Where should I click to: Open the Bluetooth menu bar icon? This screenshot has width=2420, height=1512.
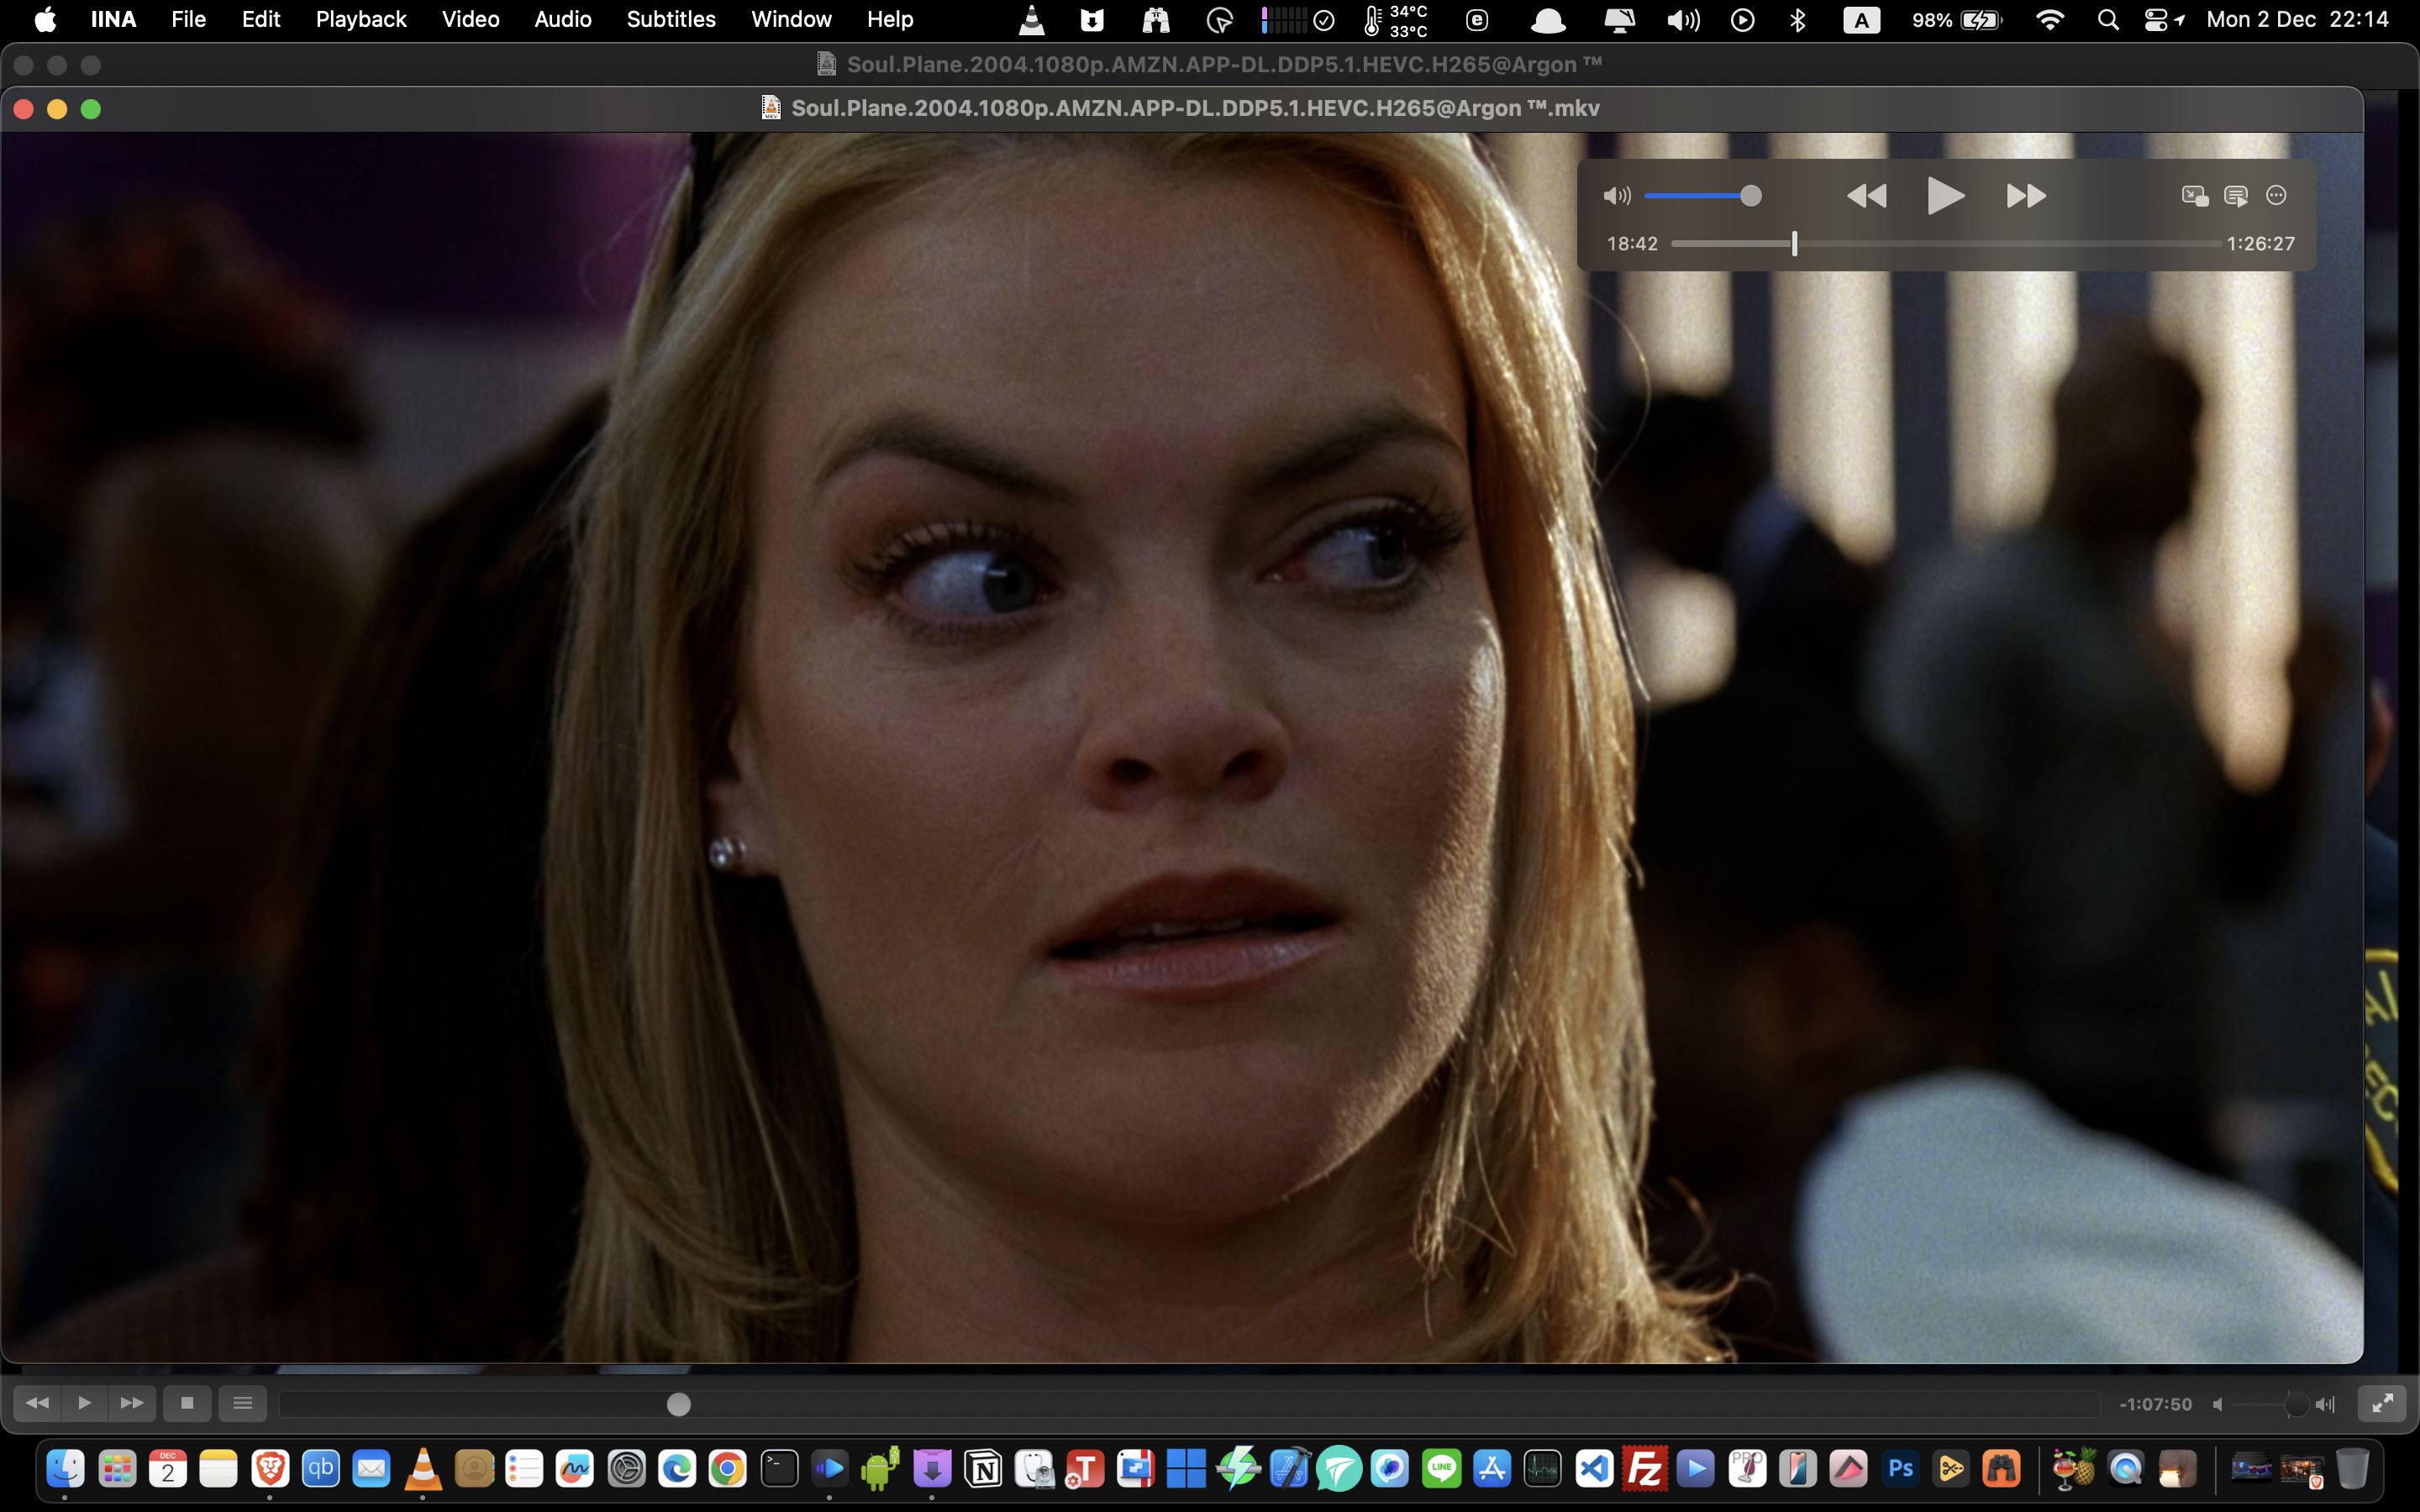[x=1797, y=19]
